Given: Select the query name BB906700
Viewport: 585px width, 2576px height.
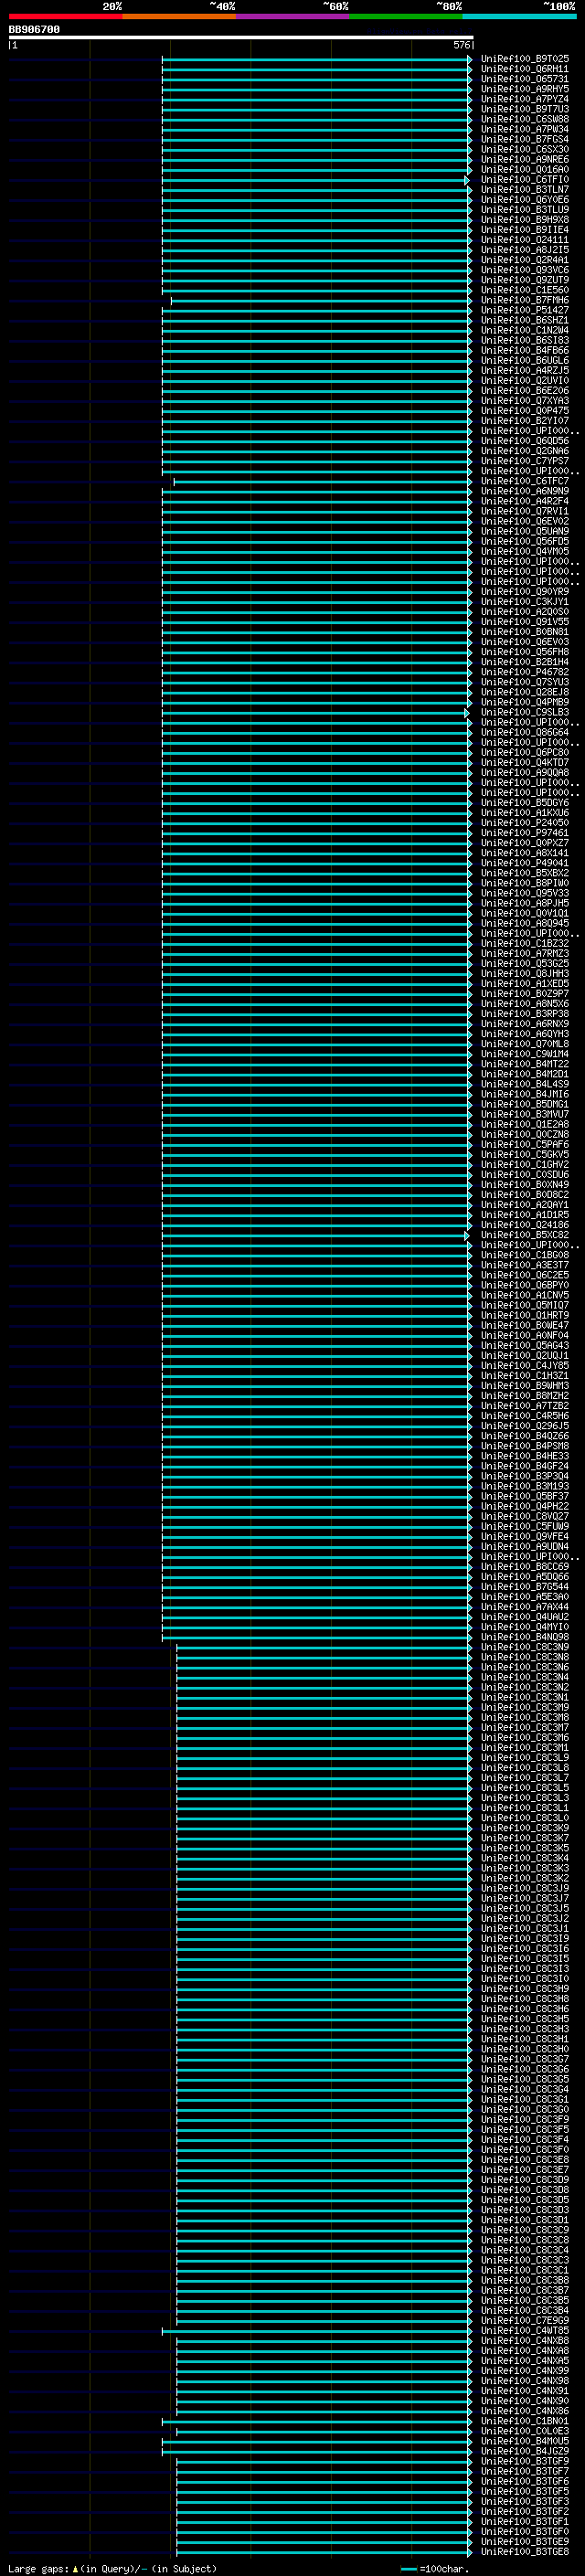Looking at the screenshot, I should (x=34, y=30).
